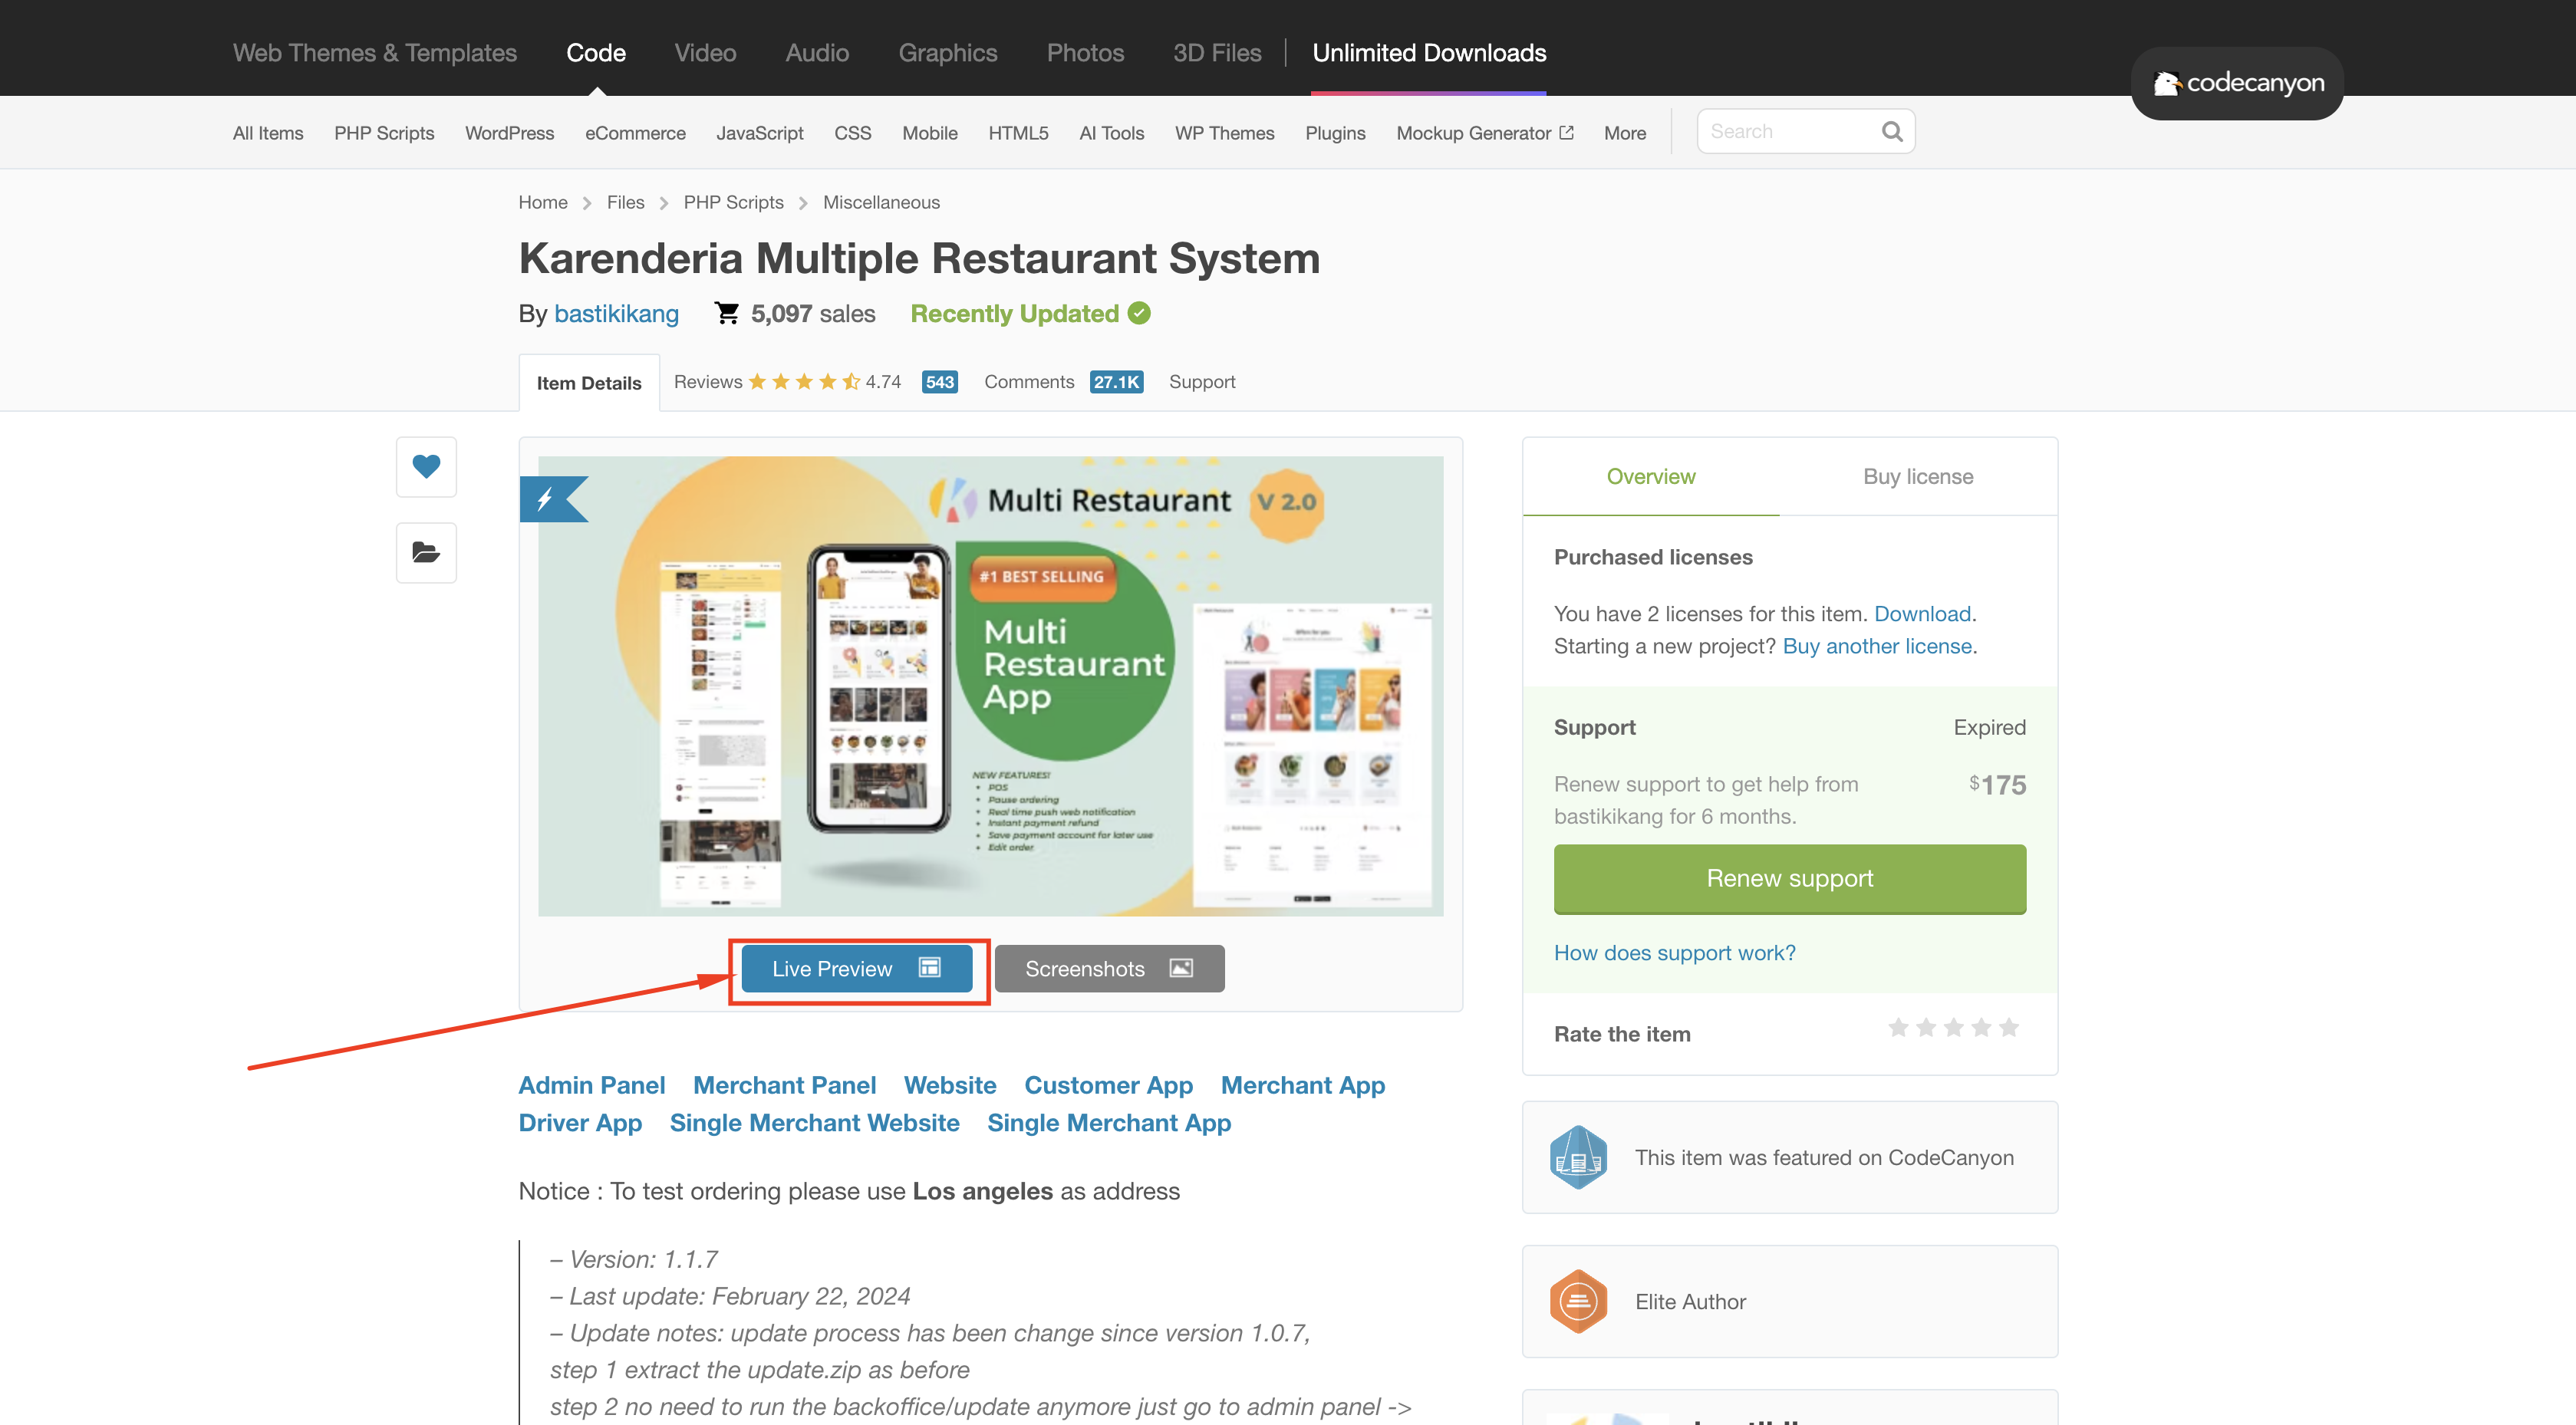Screen dimensions: 2576x1425
Task: Click the search magnifier icon
Action: coord(1891,132)
